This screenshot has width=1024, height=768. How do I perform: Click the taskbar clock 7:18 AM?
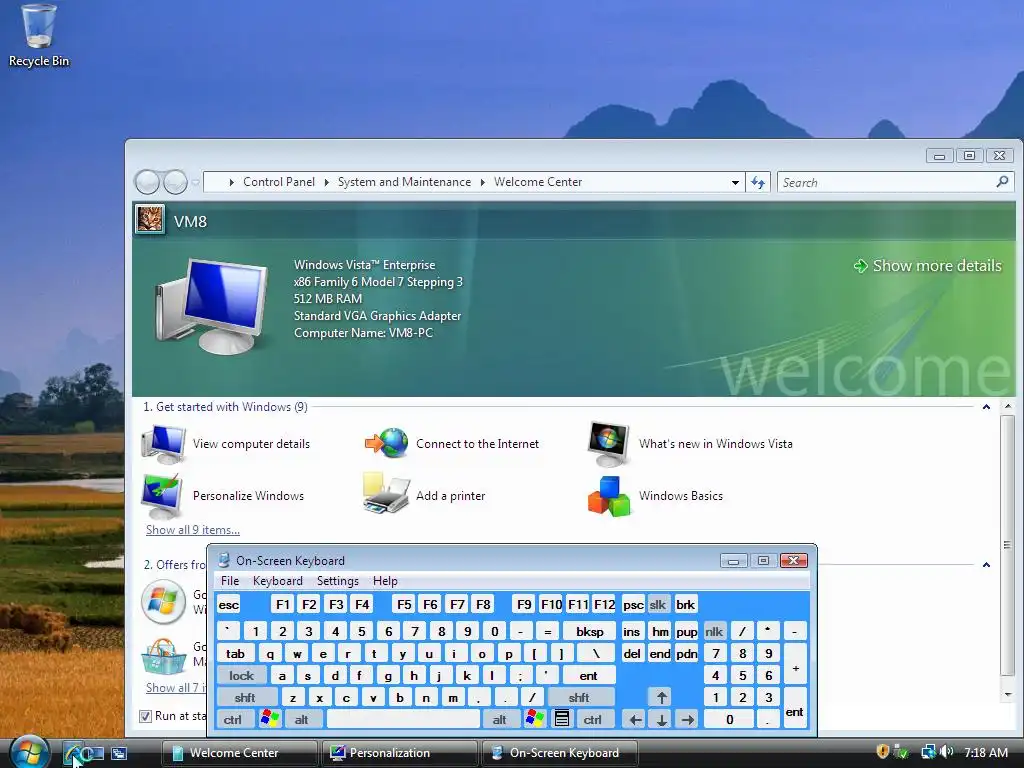986,753
